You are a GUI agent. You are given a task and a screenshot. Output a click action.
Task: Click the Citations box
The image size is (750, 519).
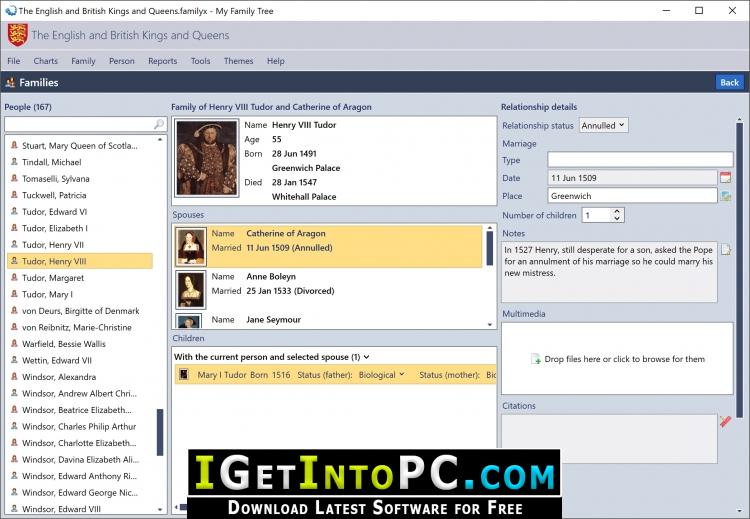tap(609, 439)
